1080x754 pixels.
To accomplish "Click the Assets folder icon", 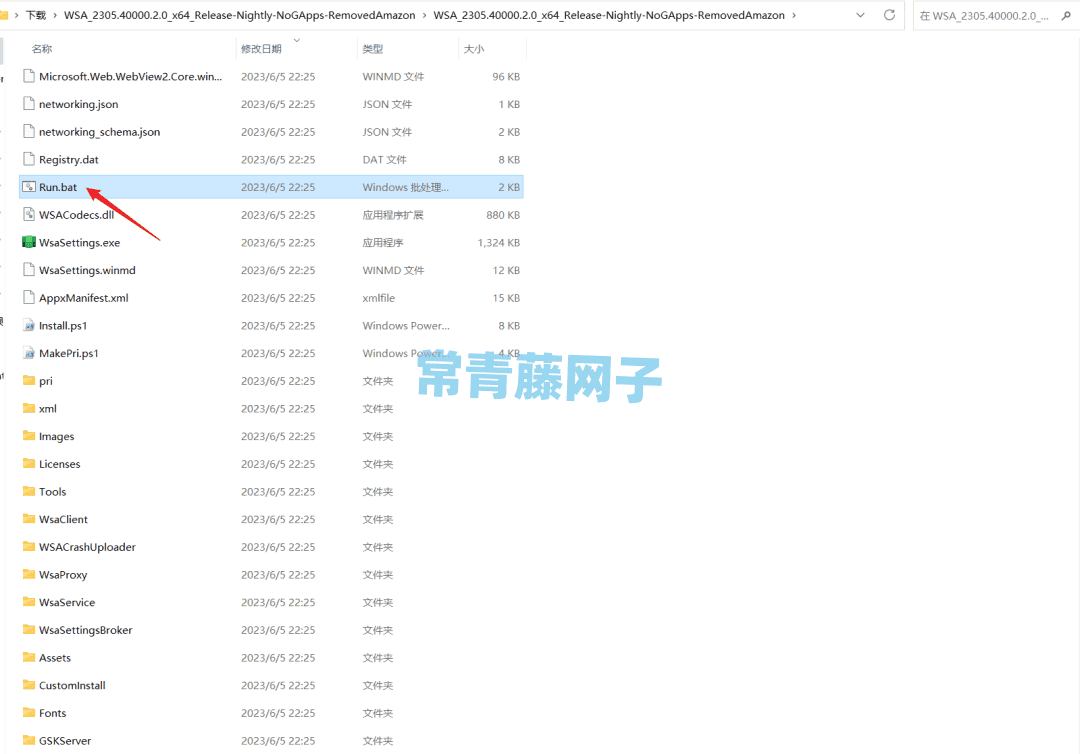I will [29, 658].
